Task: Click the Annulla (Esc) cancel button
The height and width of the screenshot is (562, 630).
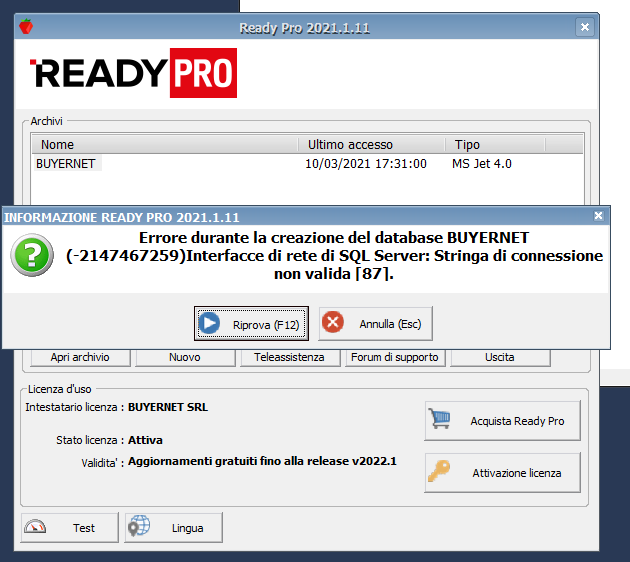Action: [375, 323]
